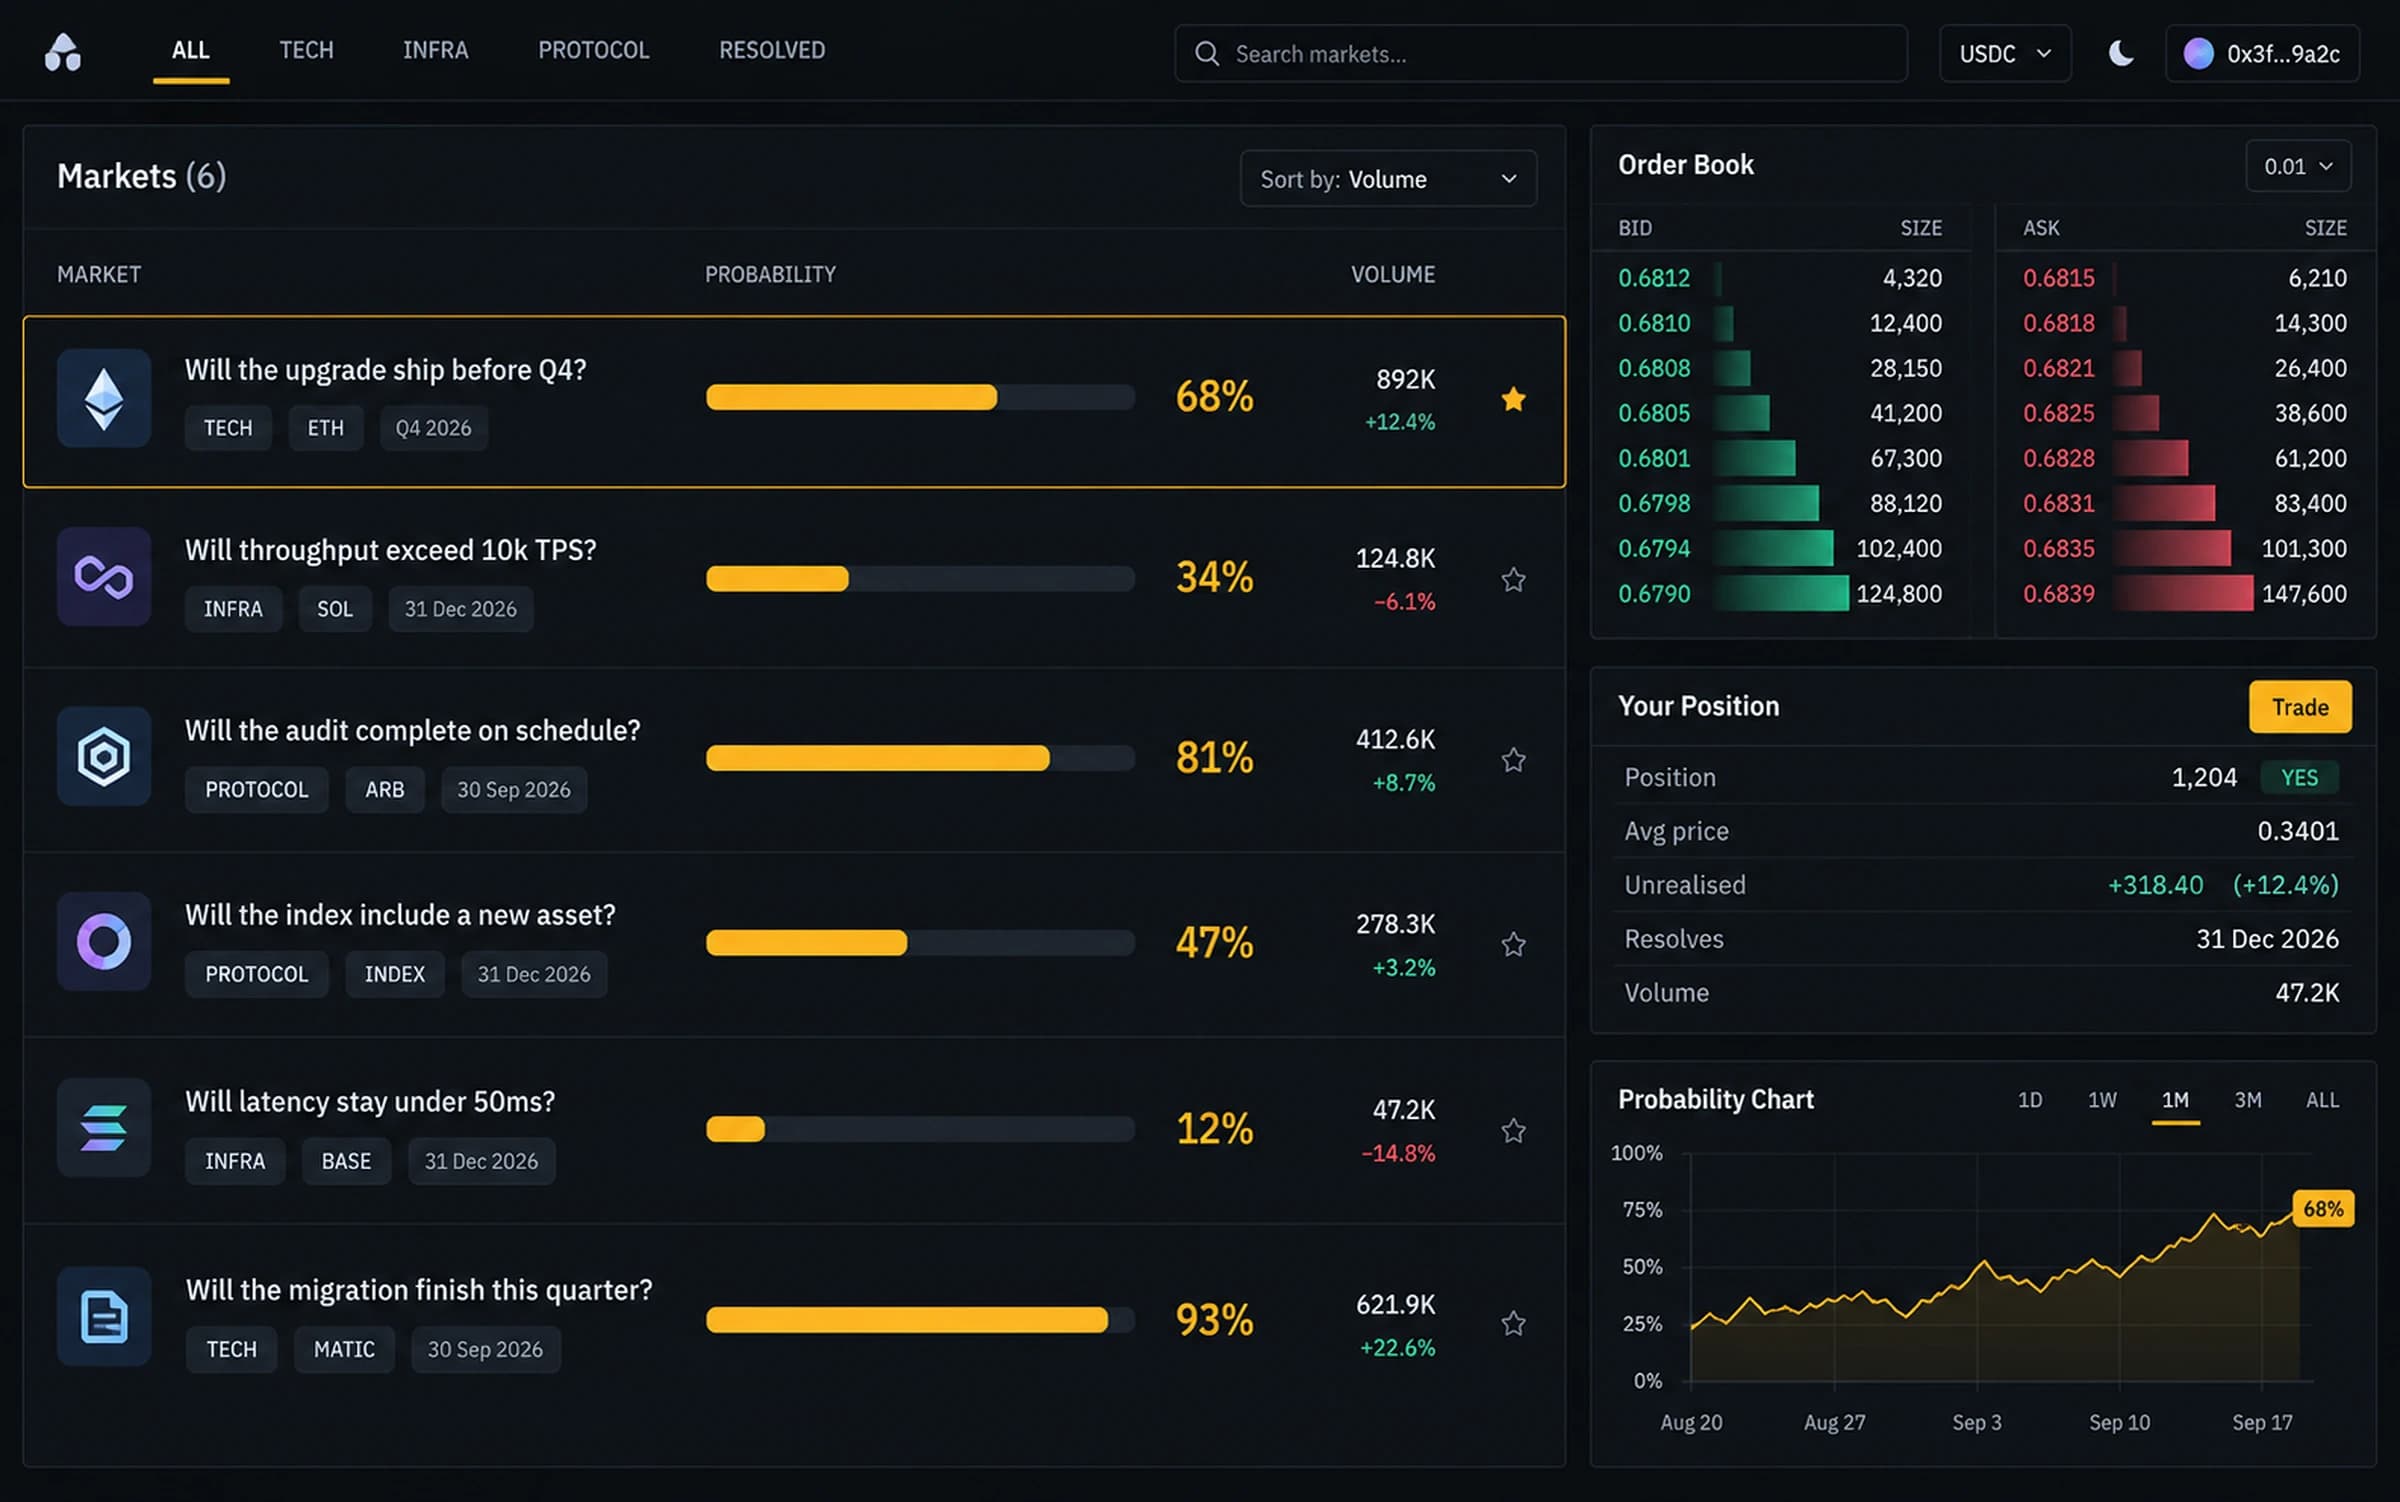This screenshot has height=1502, width=2400.
Task: Click bid price 0.6812 in order book
Action: [1654, 278]
